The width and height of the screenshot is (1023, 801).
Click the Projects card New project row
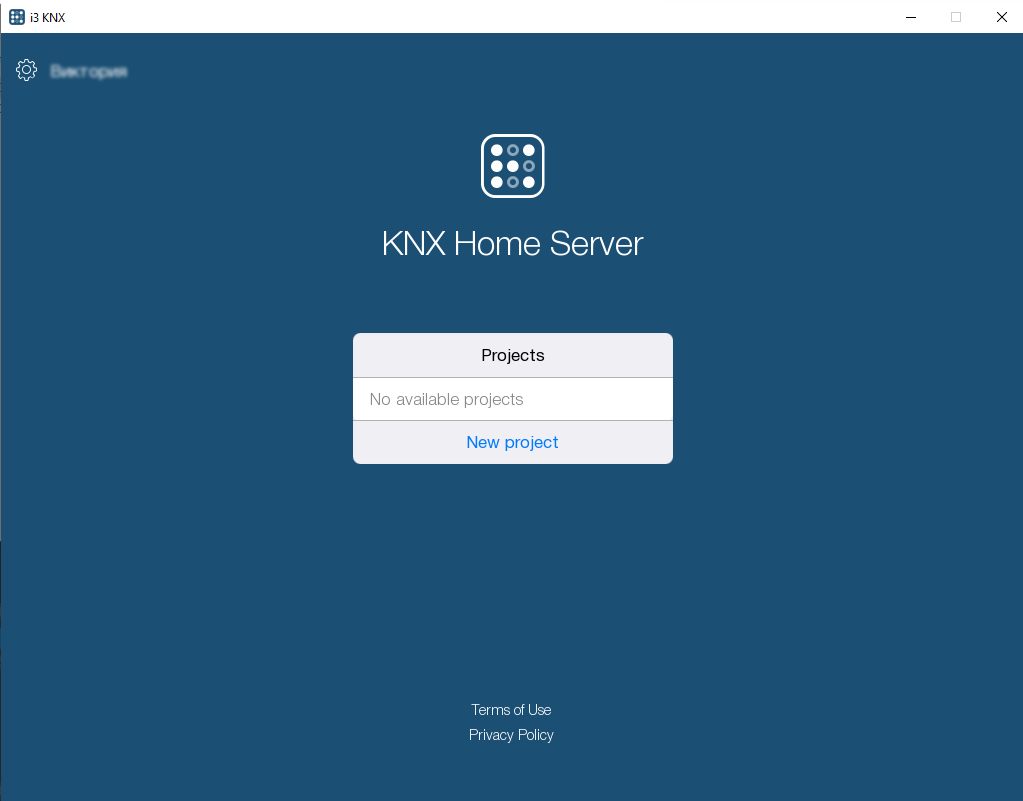[x=512, y=441]
